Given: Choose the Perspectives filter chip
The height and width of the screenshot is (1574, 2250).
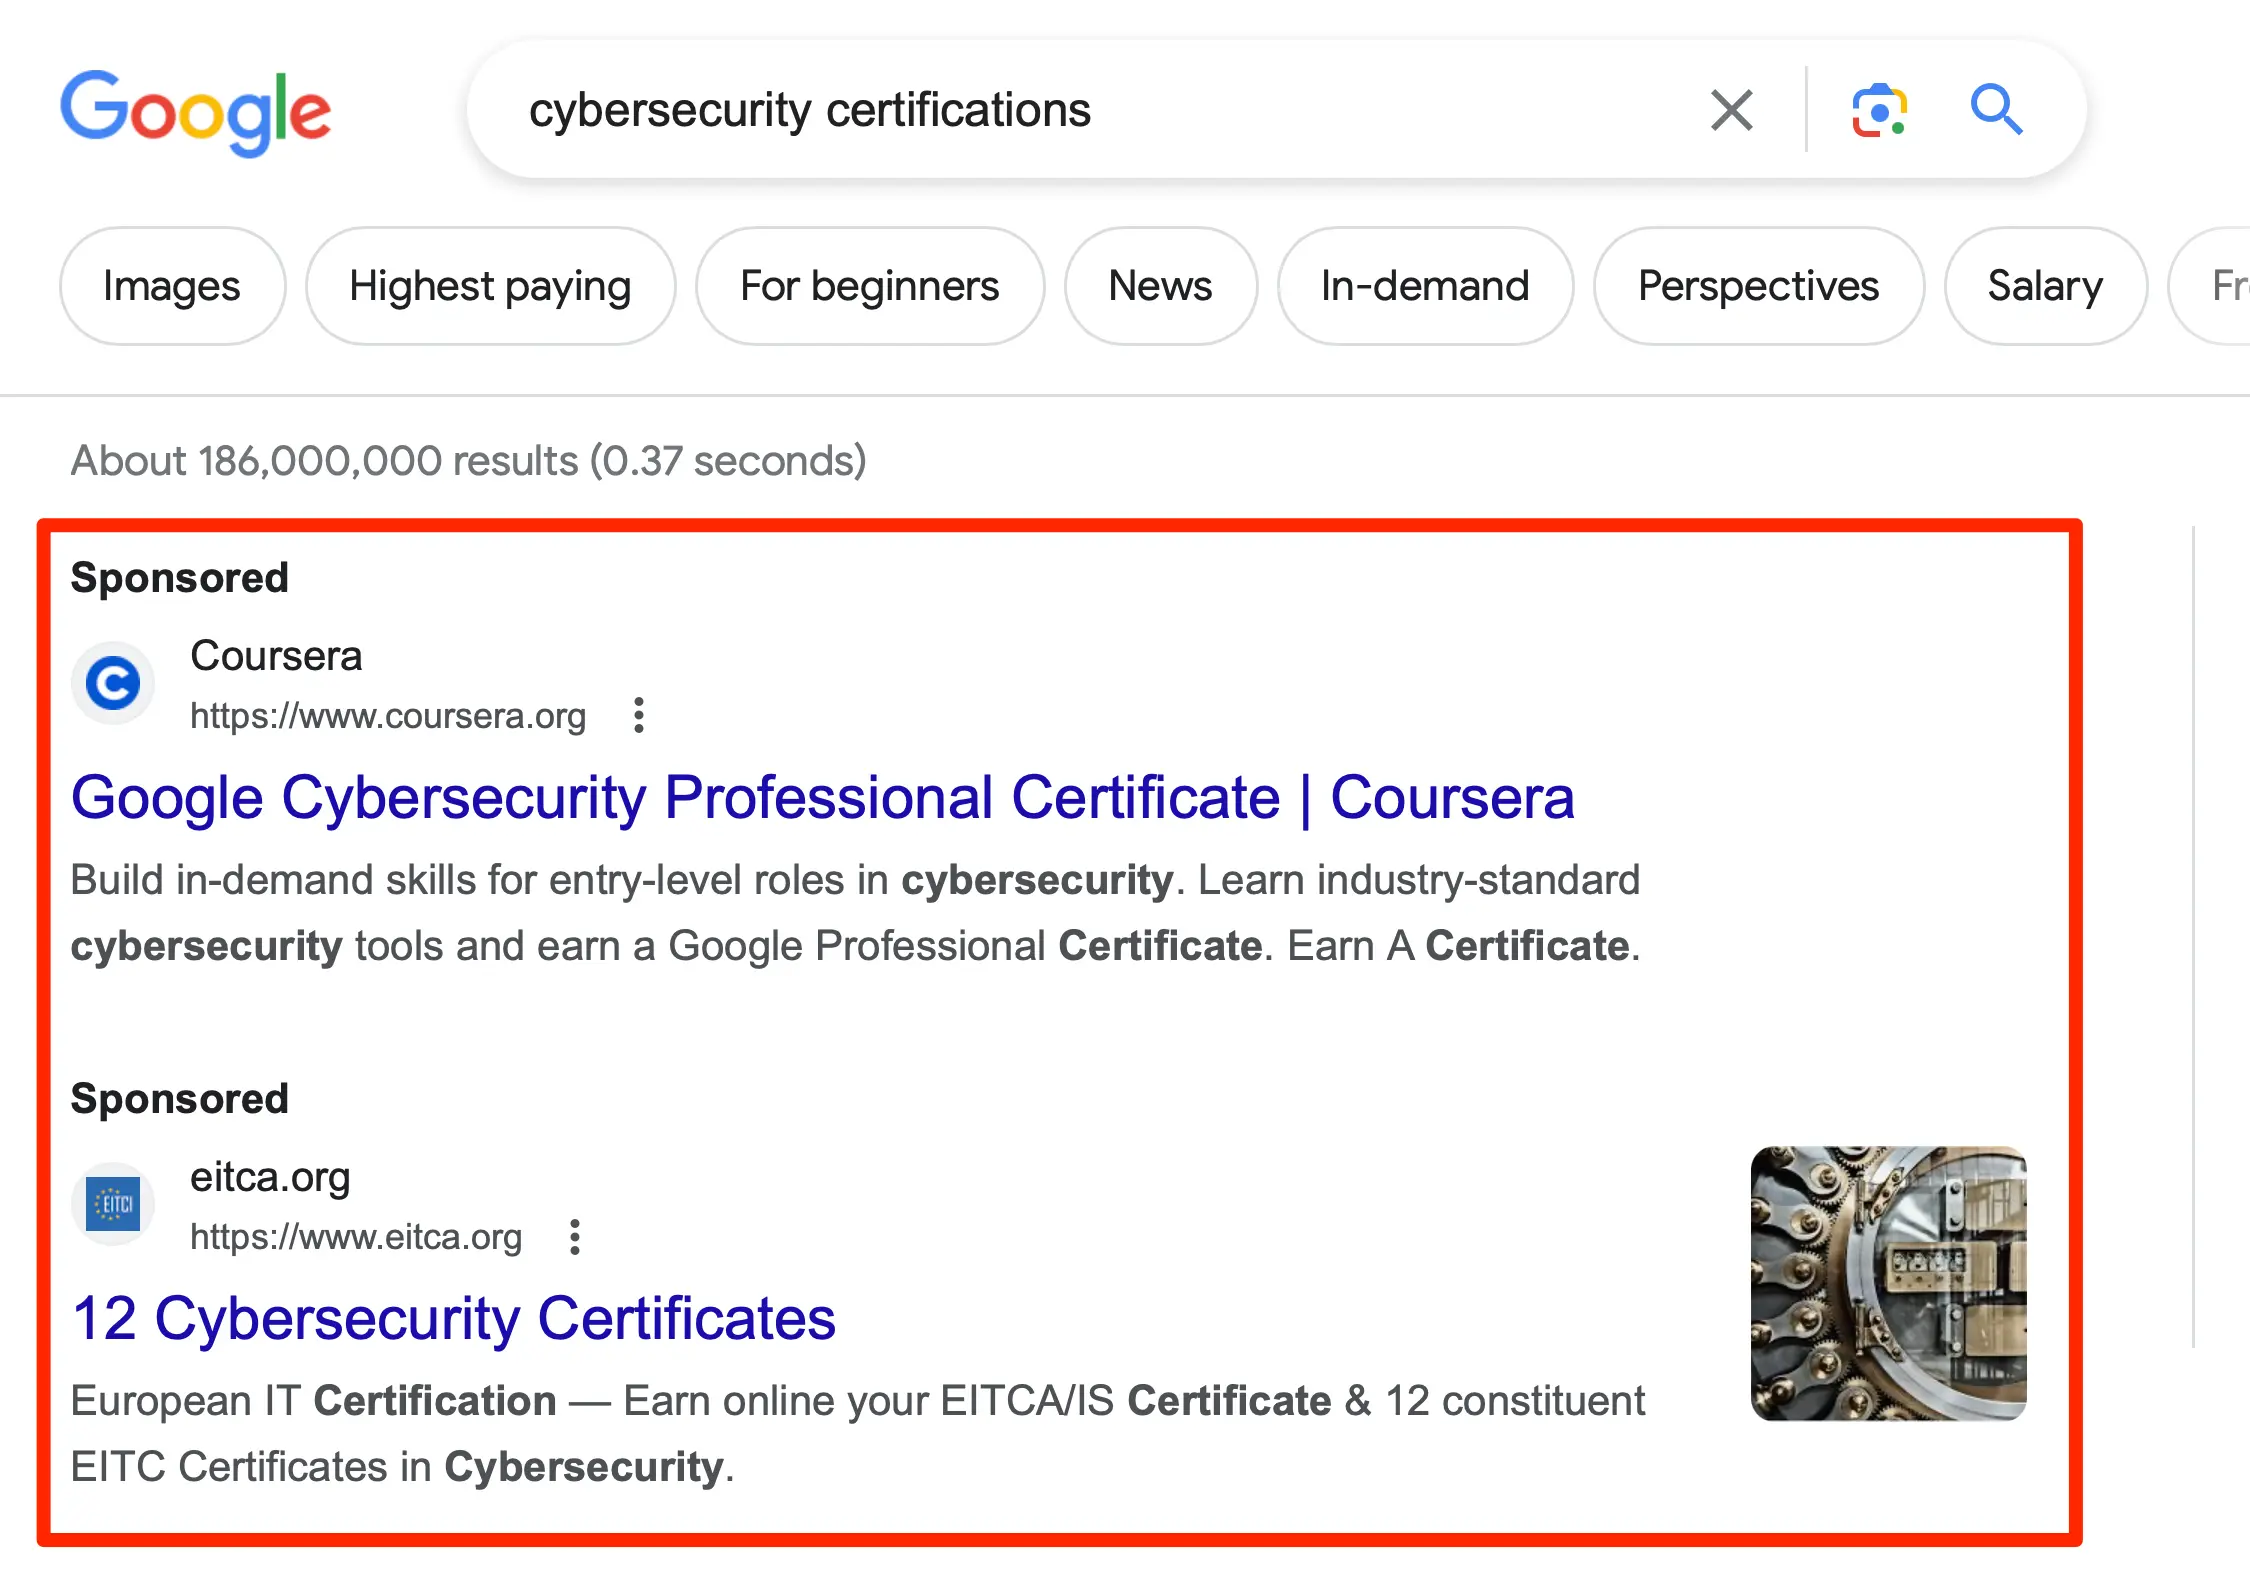Looking at the screenshot, I should [1758, 286].
